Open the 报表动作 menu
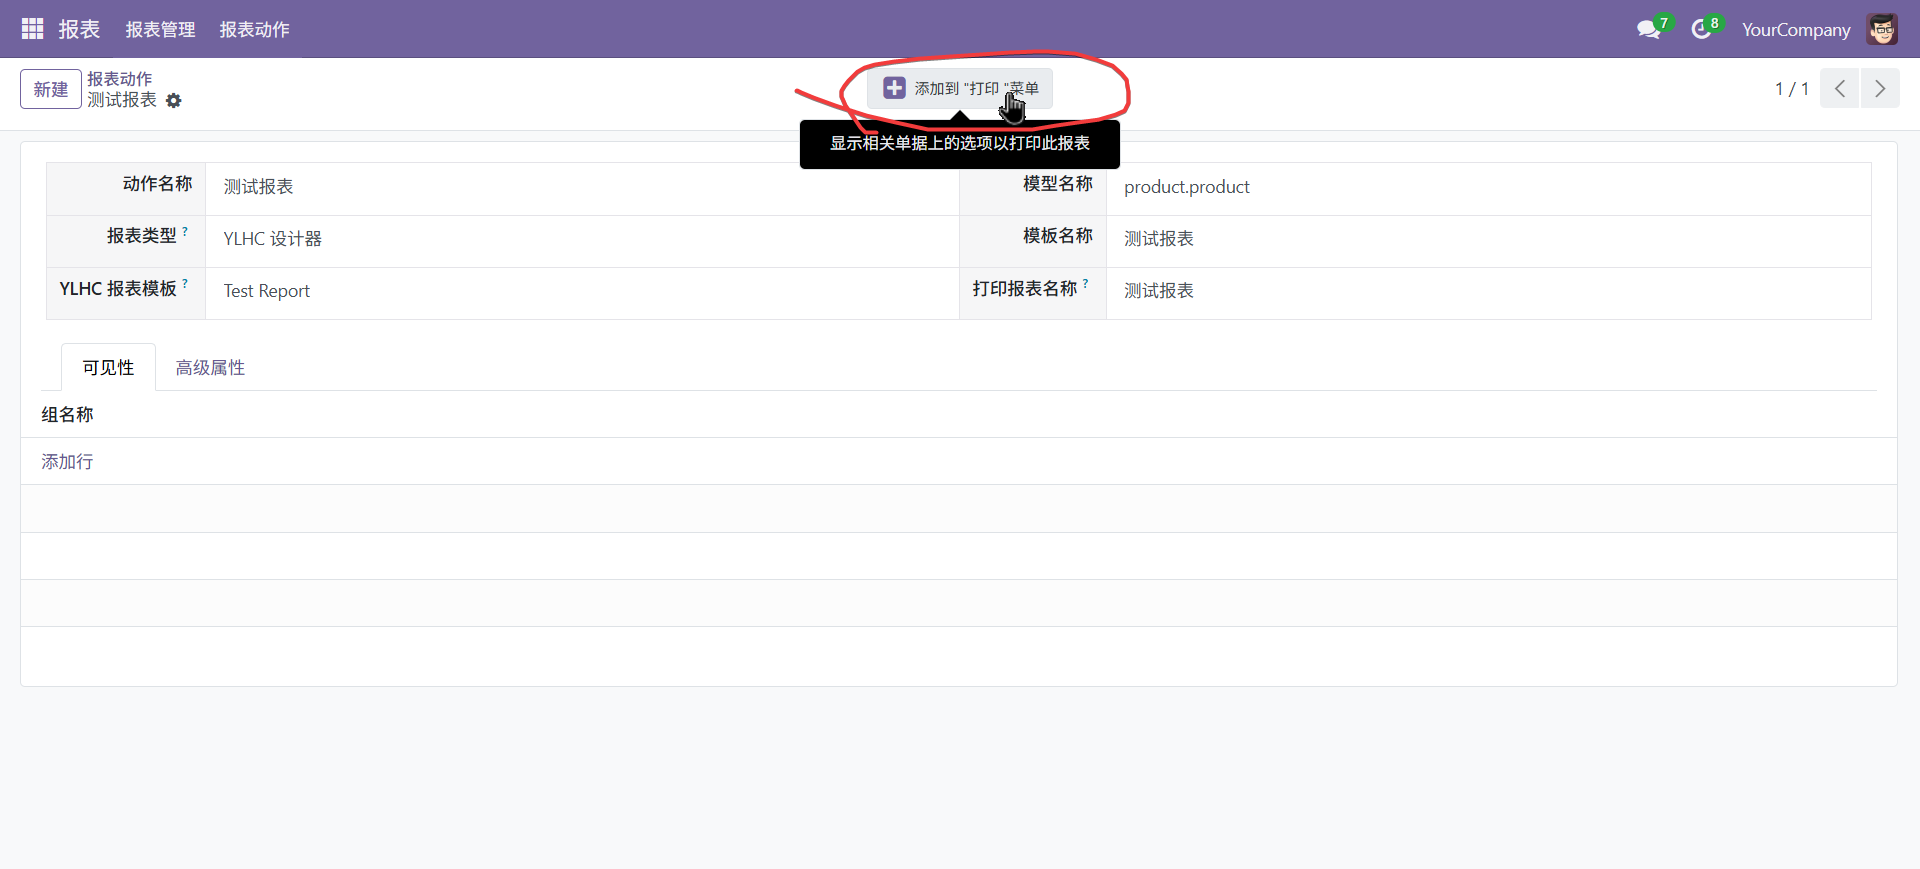 point(254,30)
